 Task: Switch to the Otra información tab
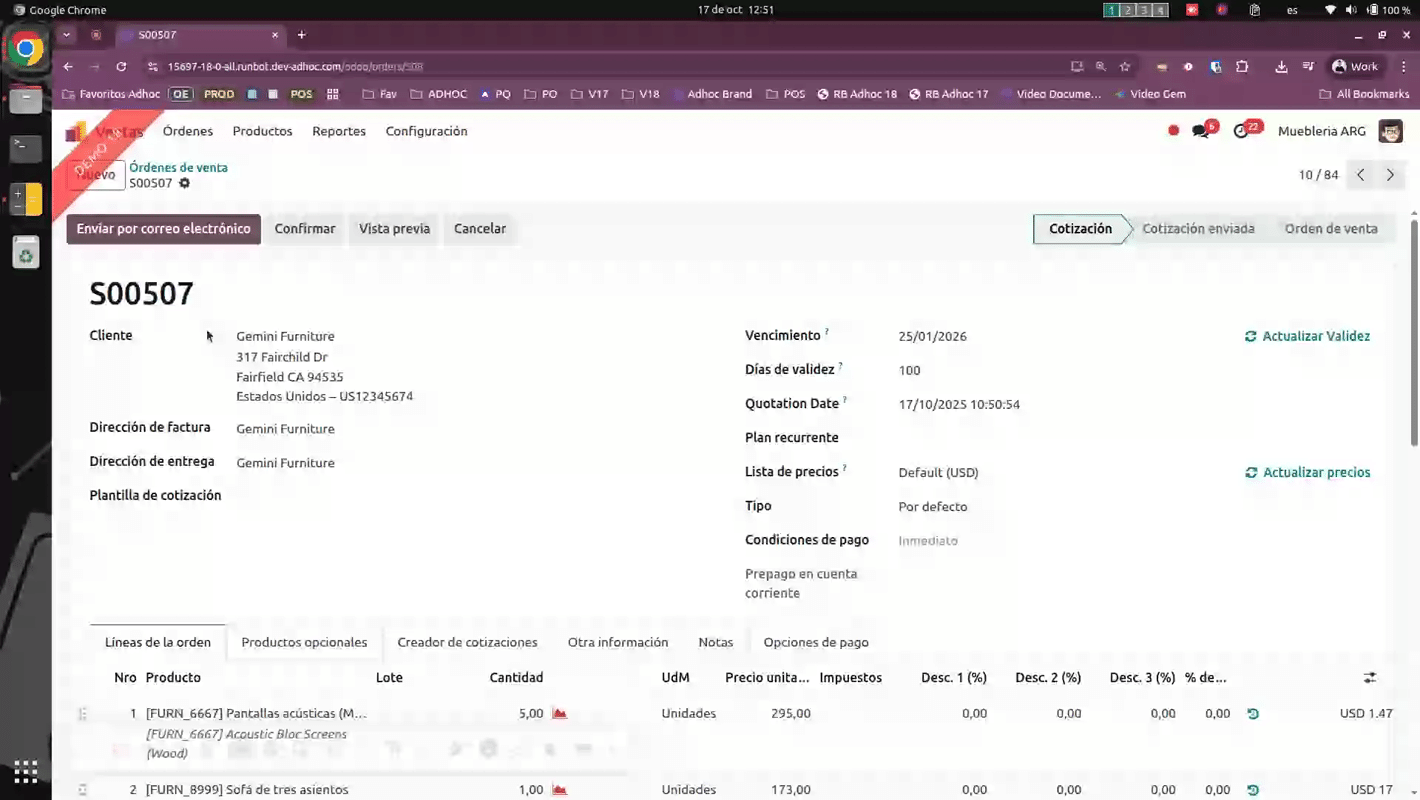(x=617, y=642)
